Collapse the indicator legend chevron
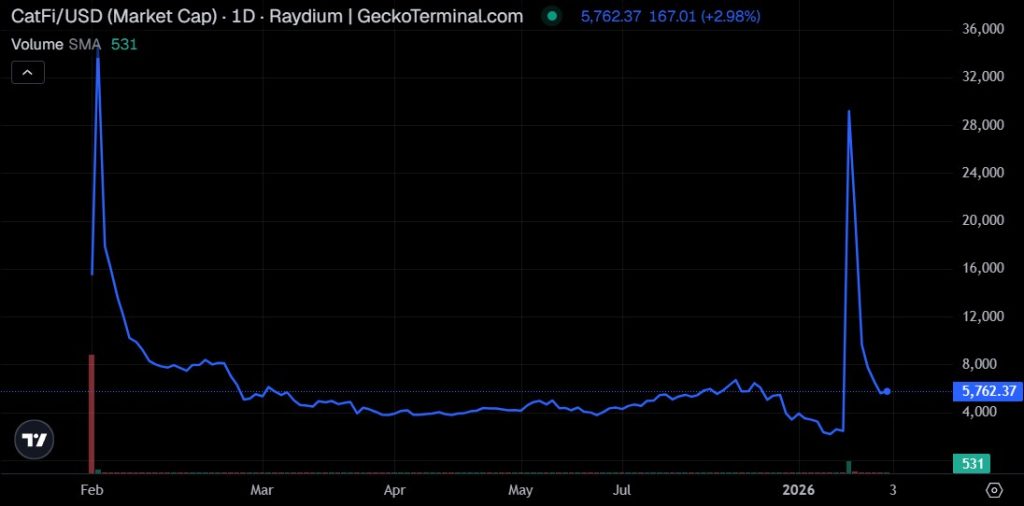1024x506 pixels. 27,72
